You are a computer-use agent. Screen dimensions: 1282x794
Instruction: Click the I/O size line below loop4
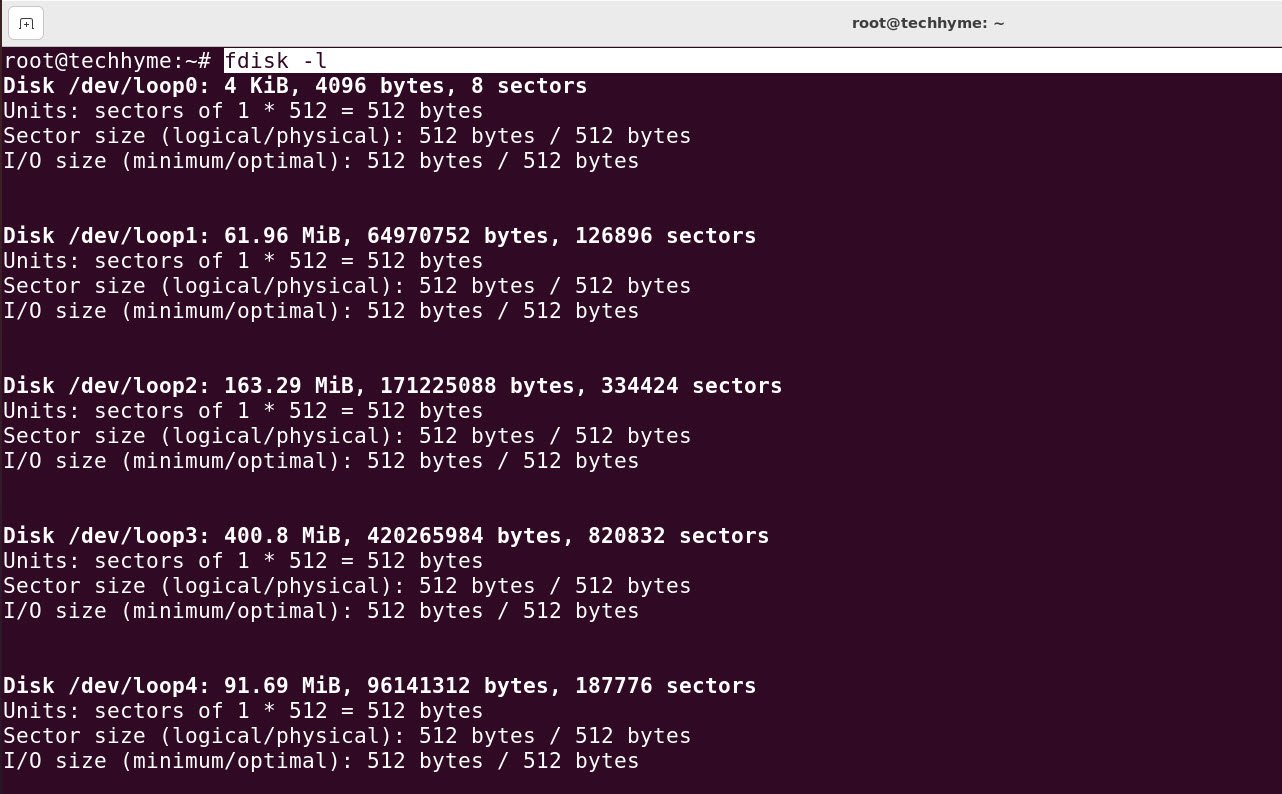click(321, 761)
